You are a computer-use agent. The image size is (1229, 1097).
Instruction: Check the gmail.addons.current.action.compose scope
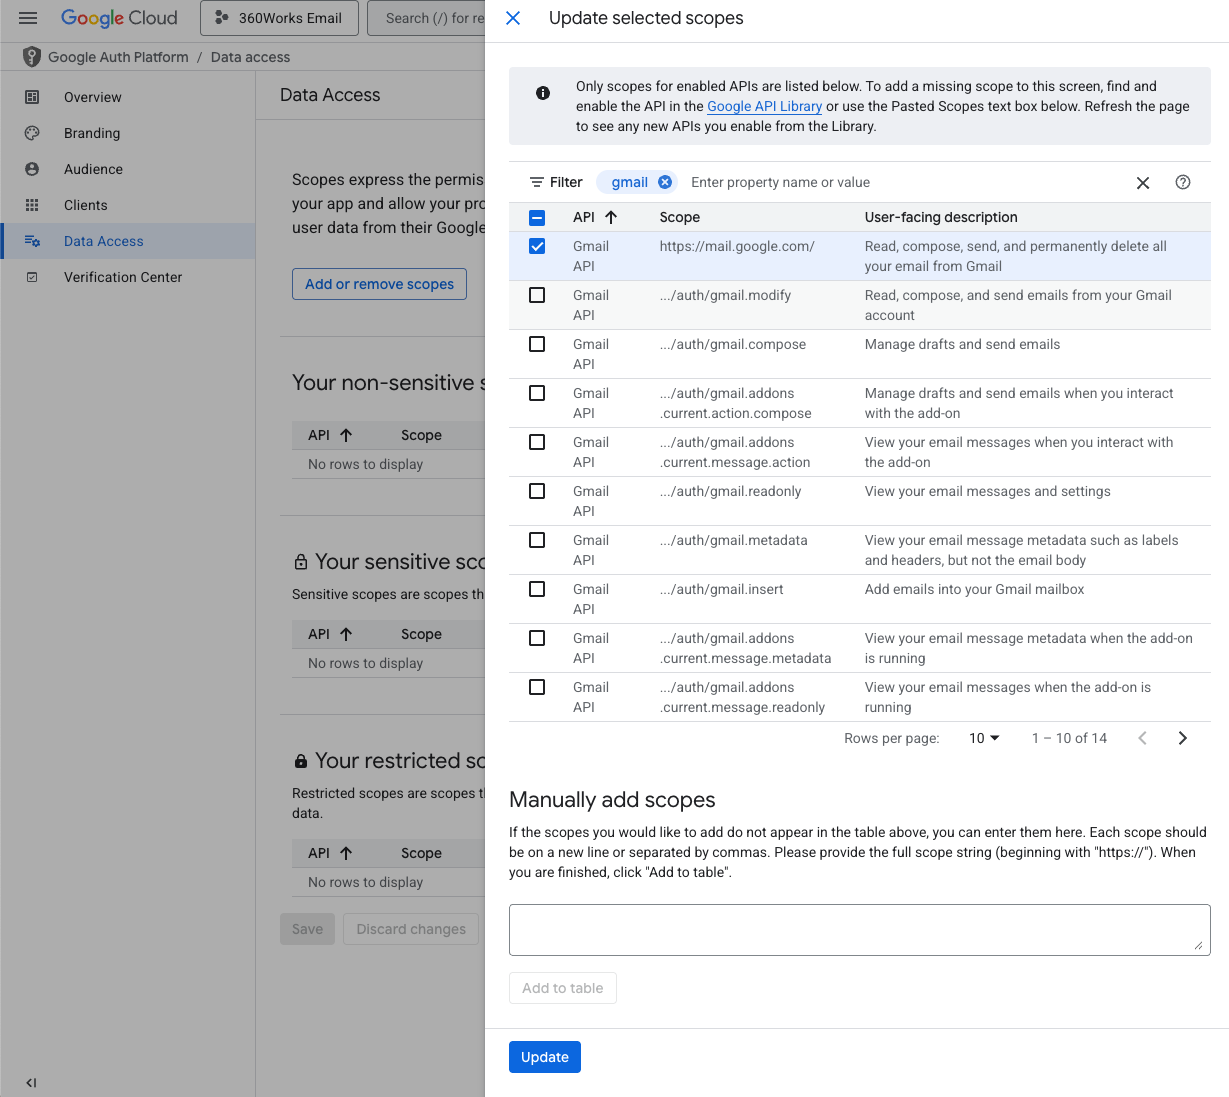(537, 393)
